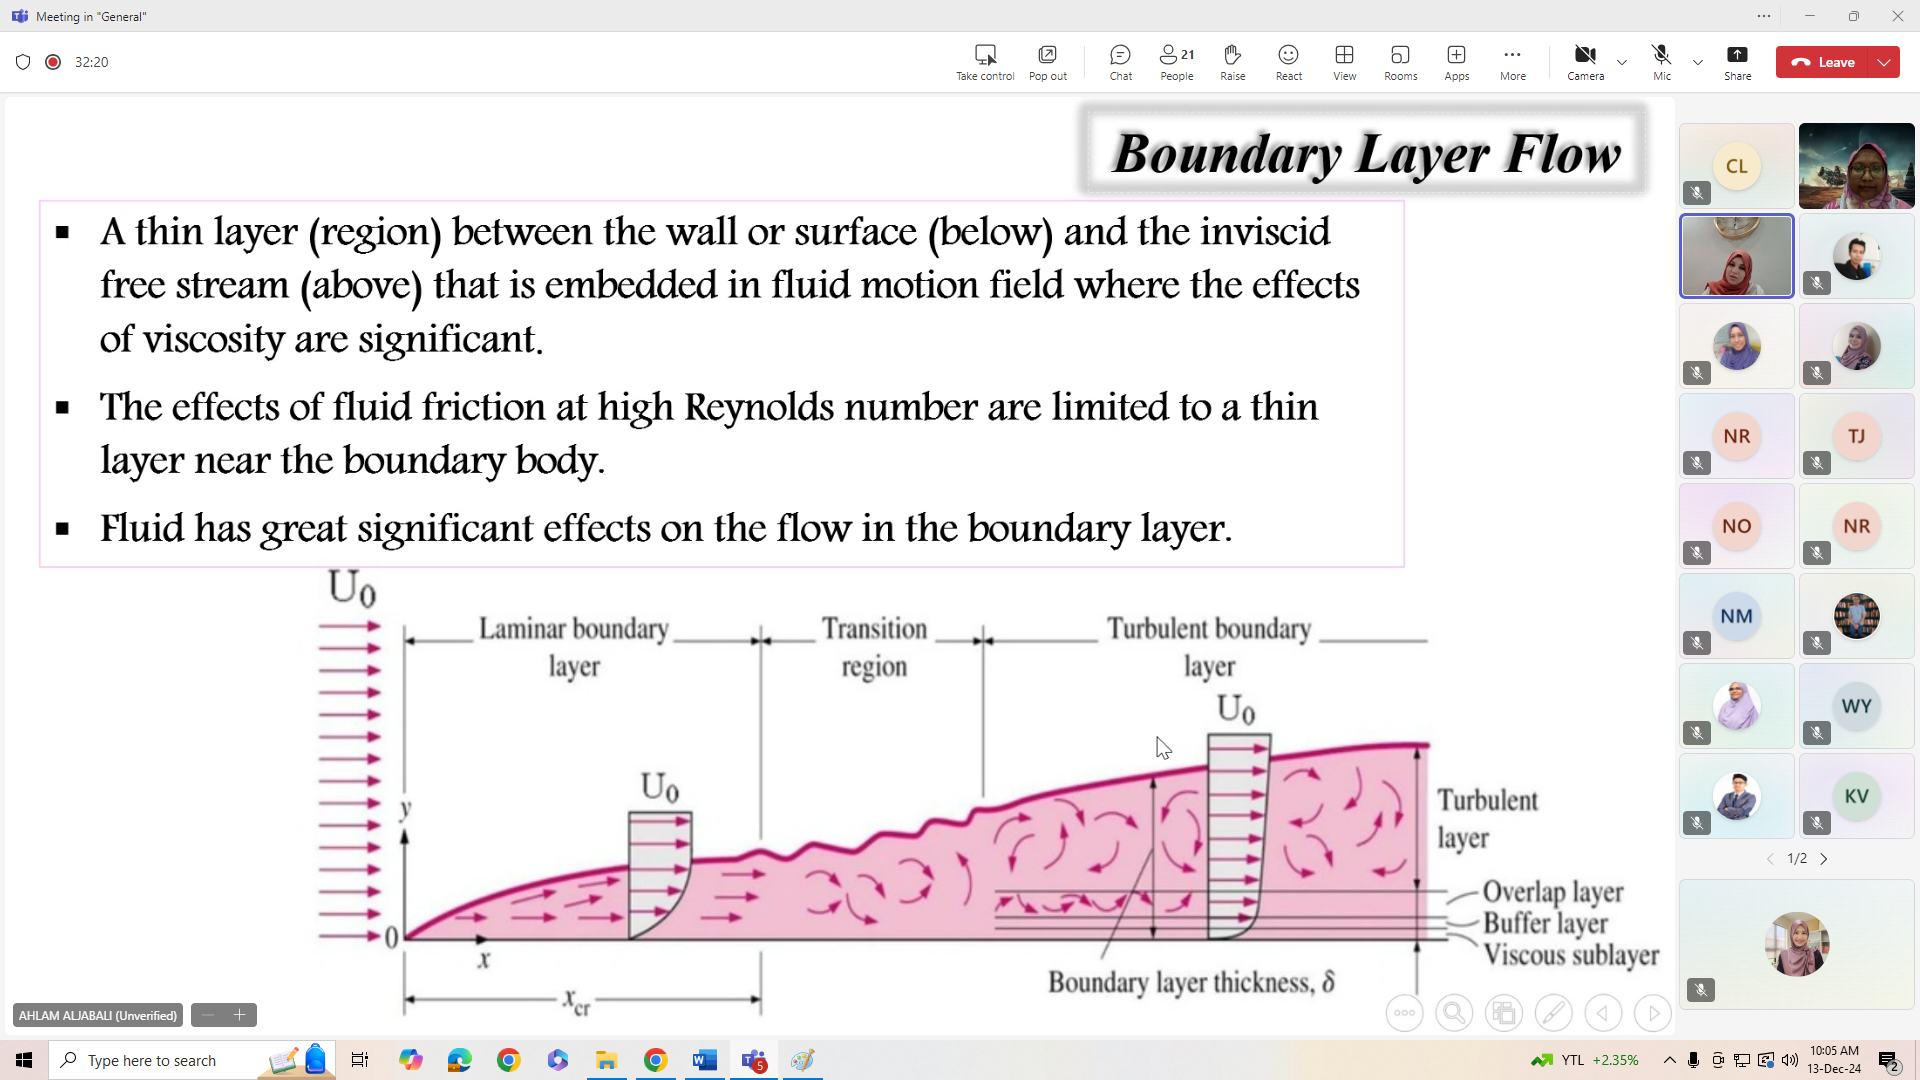Switch to Word on the taskbar
The image size is (1920, 1080).
(x=705, y=1060)
